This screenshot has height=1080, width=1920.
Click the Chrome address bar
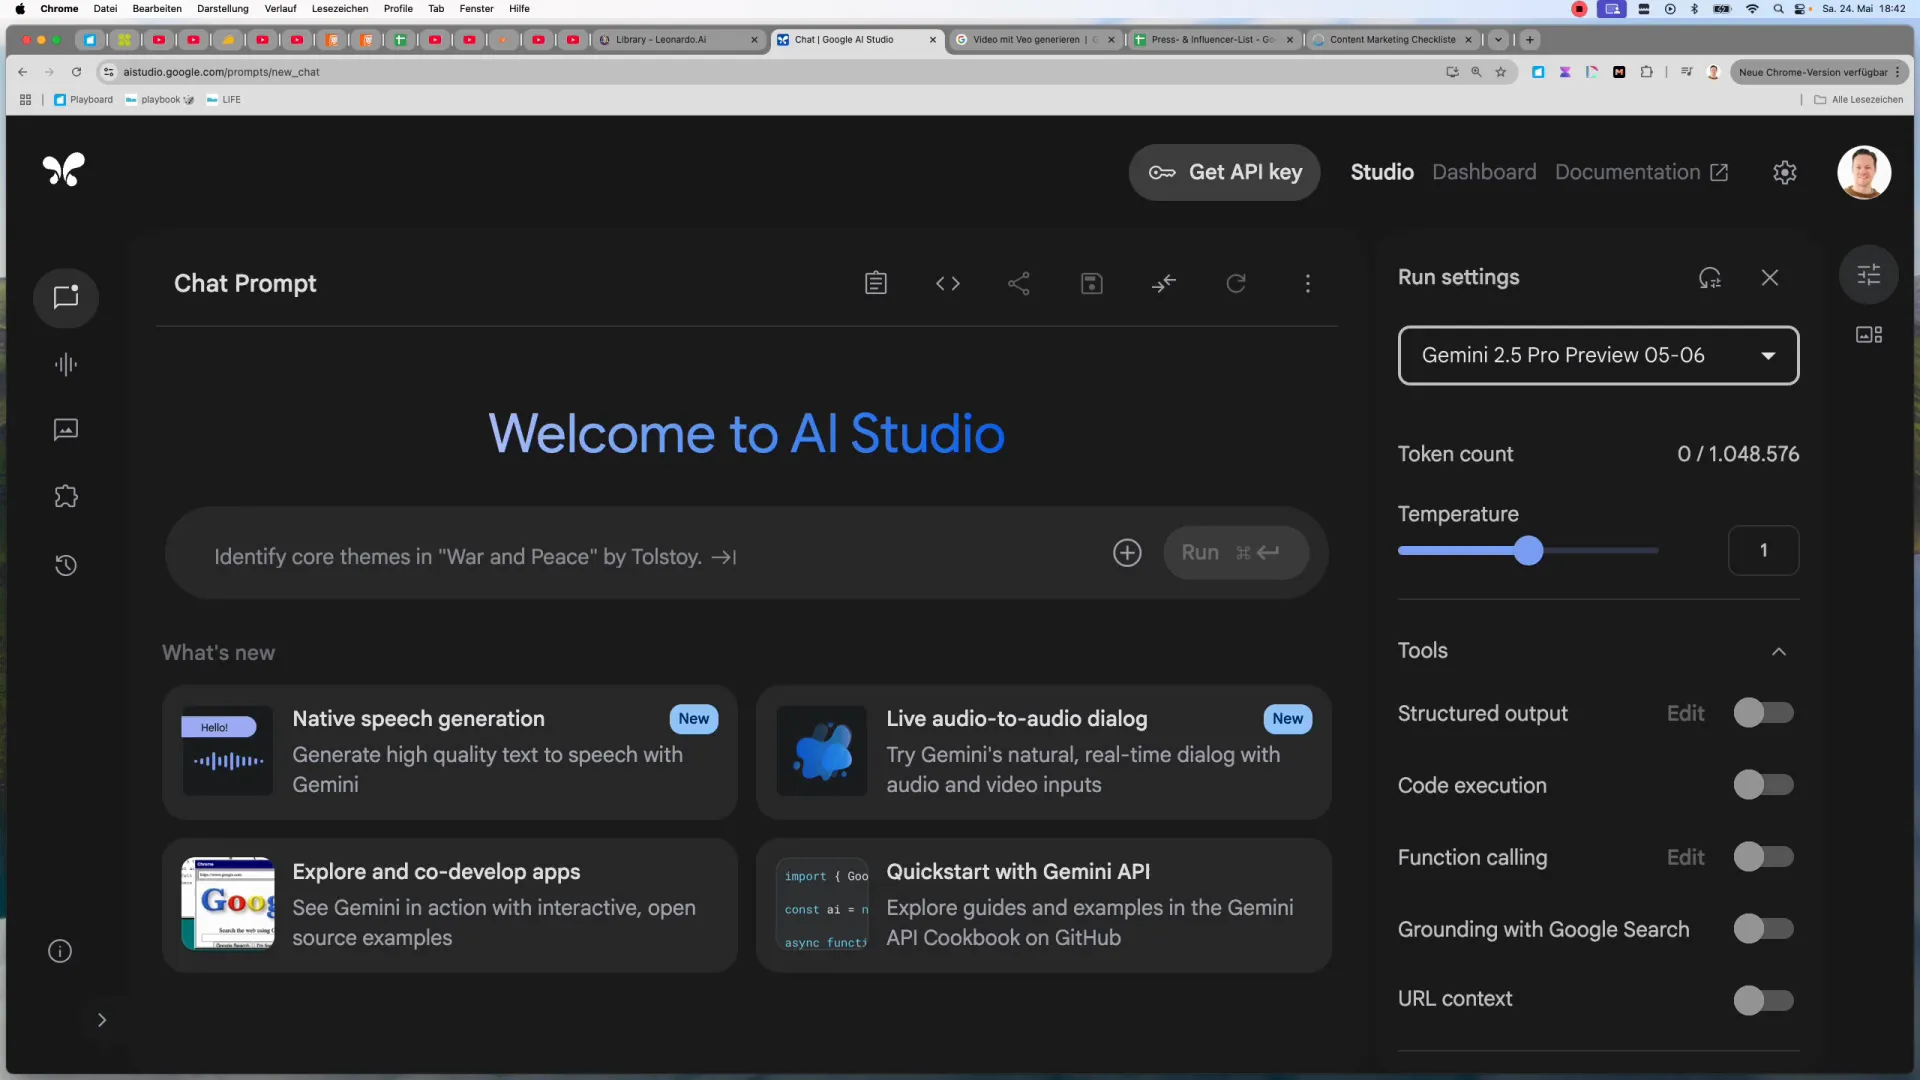[x=780, y=72]
